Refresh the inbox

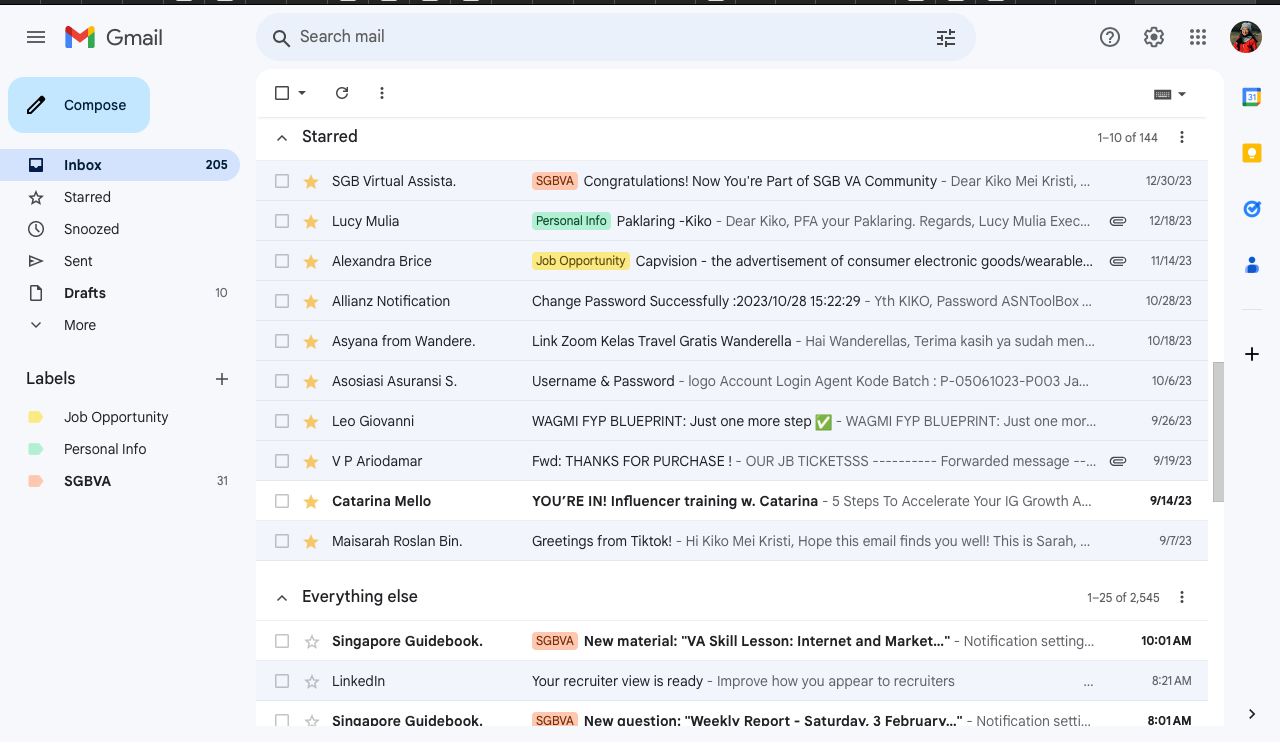[342, 93]
